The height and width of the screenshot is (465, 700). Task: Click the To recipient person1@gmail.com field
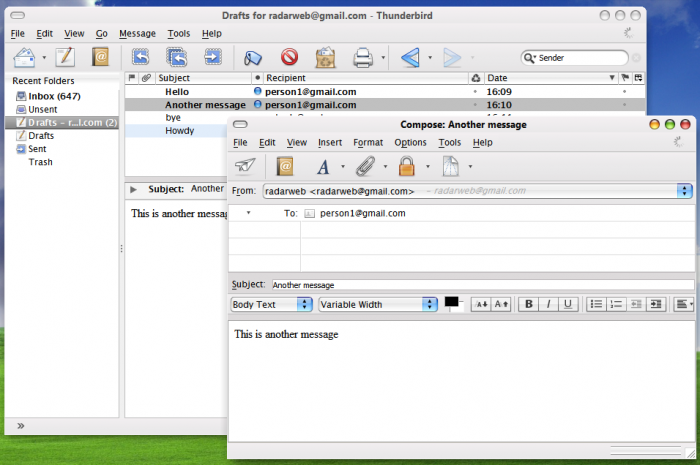498,213
